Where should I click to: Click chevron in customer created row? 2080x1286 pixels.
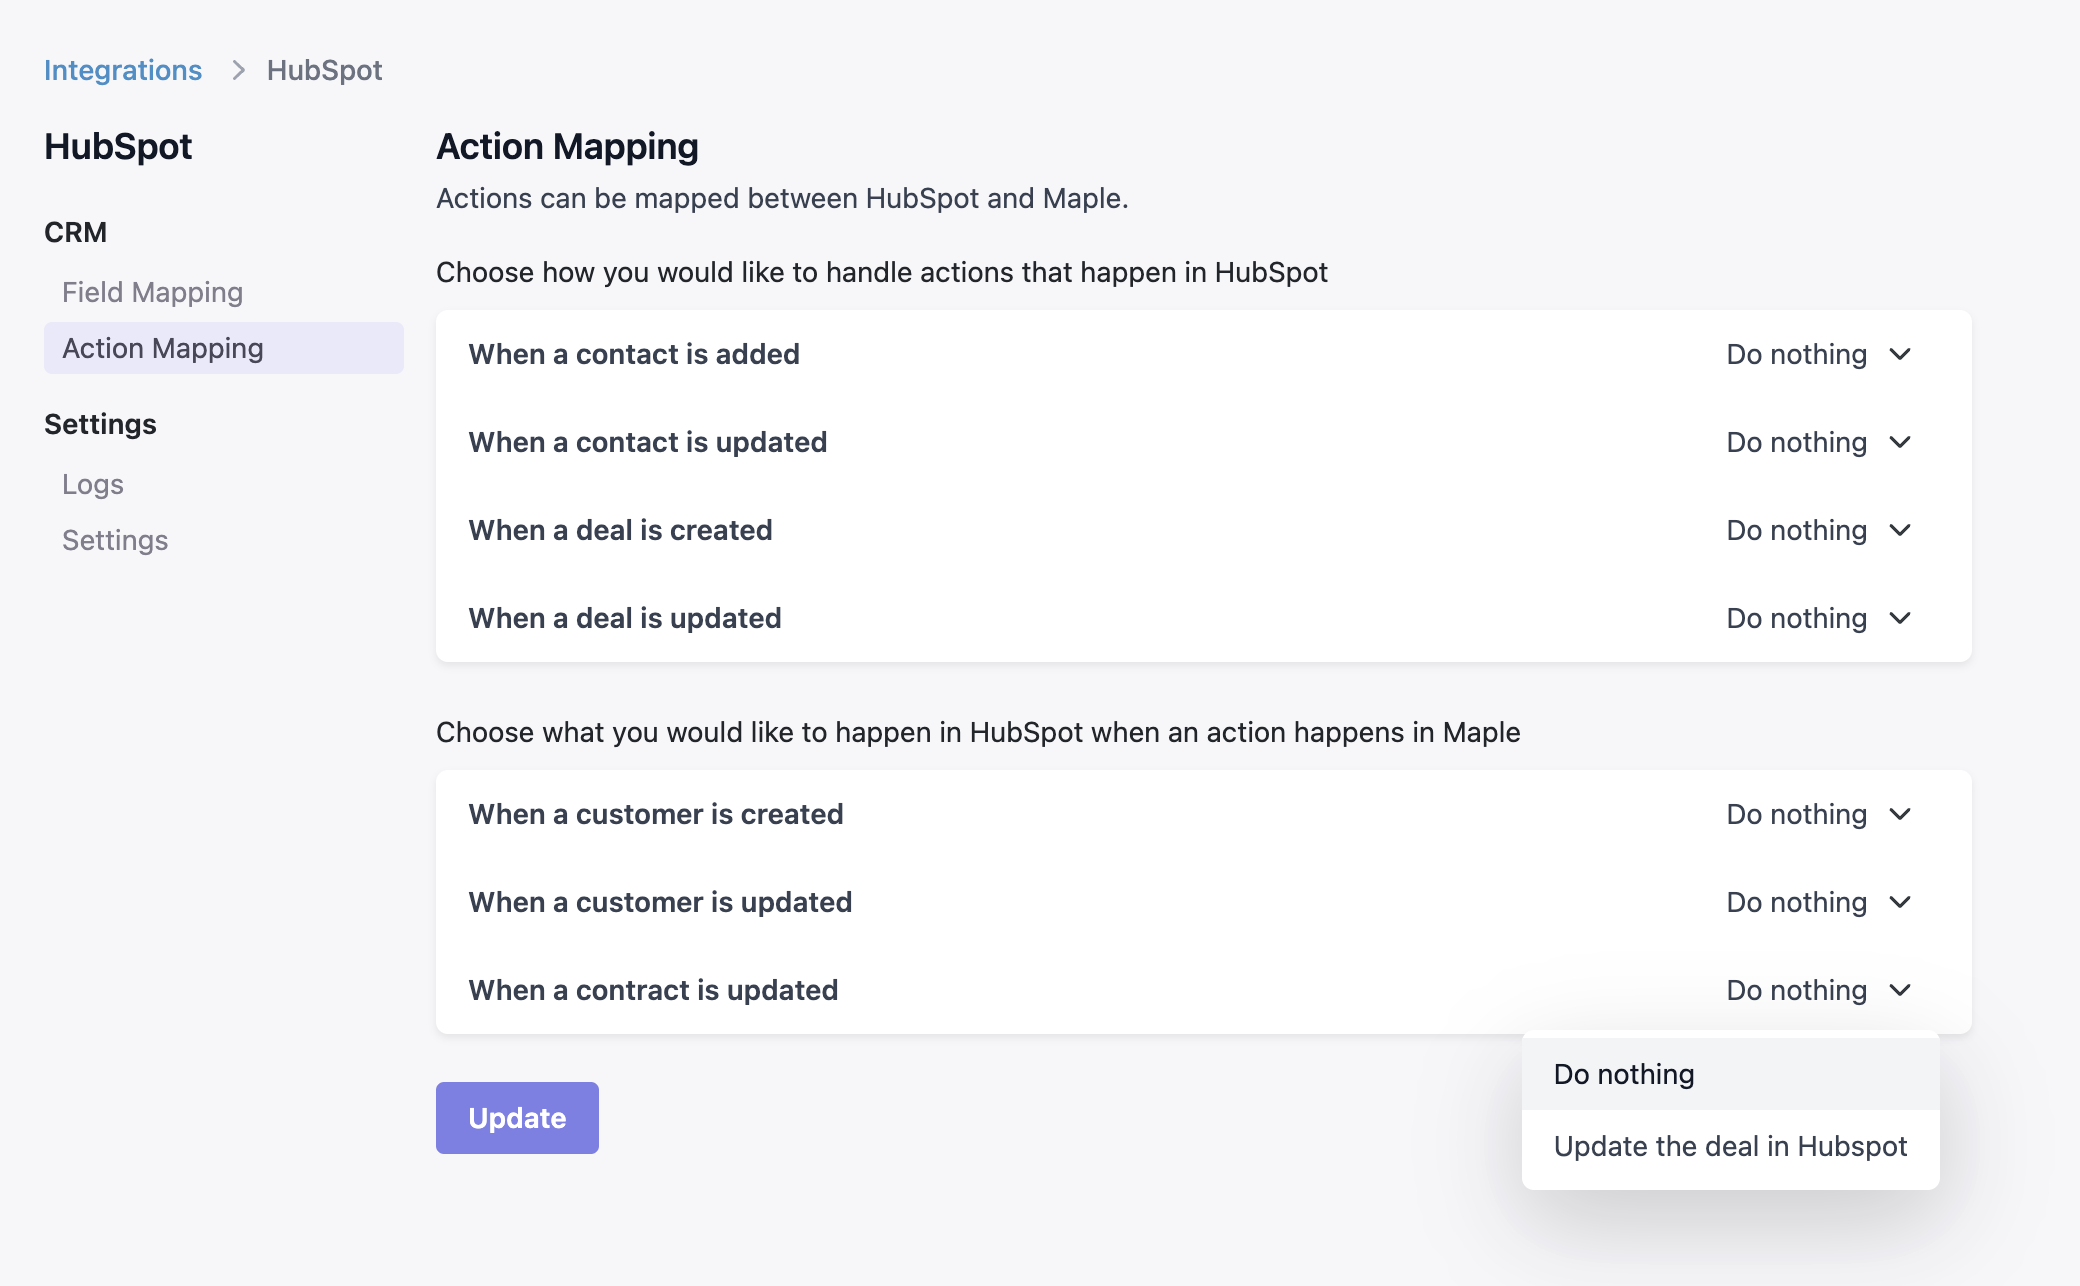pyautogui.click(x=1900, y=814)
